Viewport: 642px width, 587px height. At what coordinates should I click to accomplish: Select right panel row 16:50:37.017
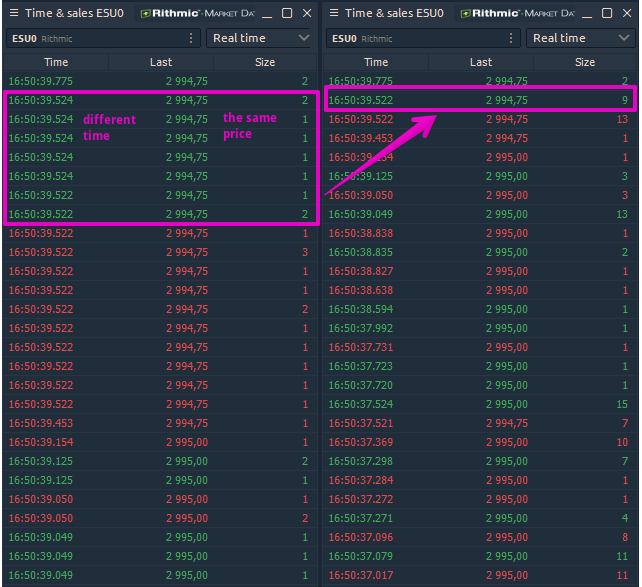(x=481, y=576)
